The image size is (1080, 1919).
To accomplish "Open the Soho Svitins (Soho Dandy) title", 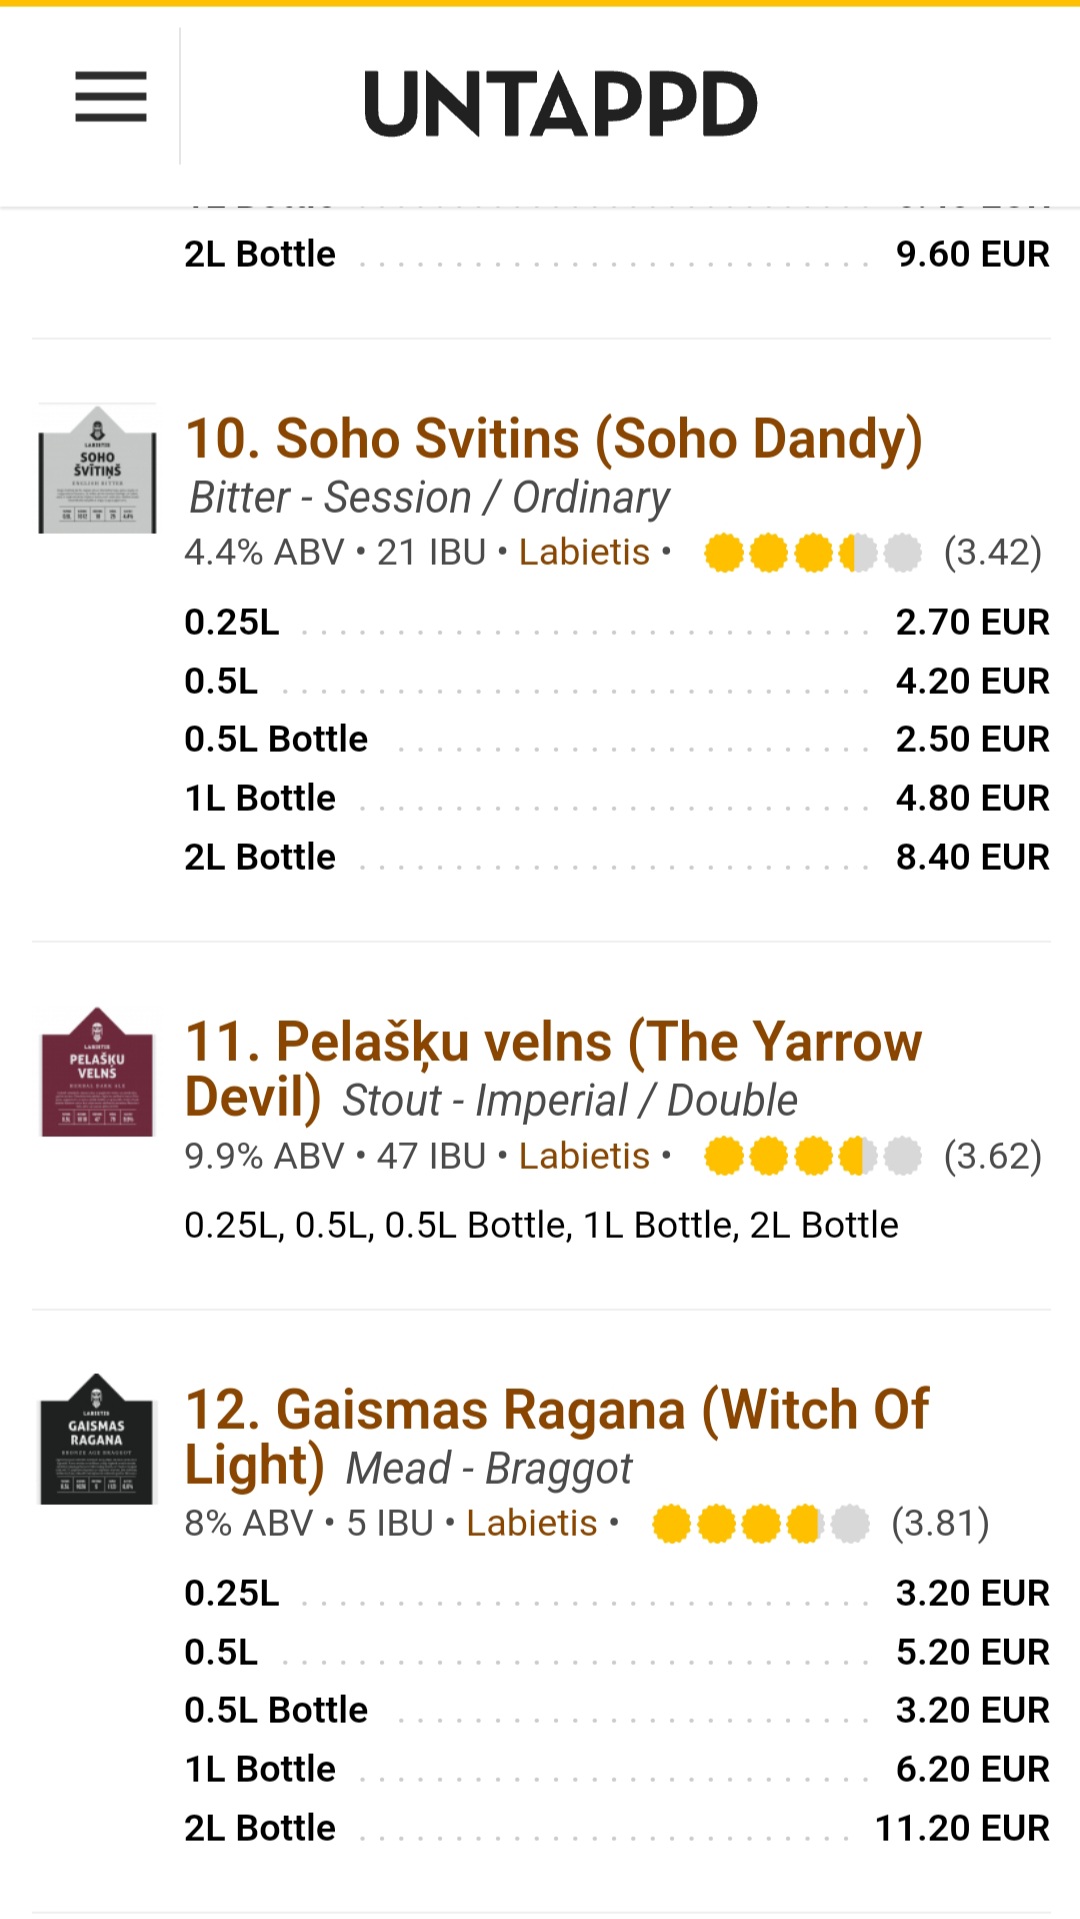I will (553, 439).
